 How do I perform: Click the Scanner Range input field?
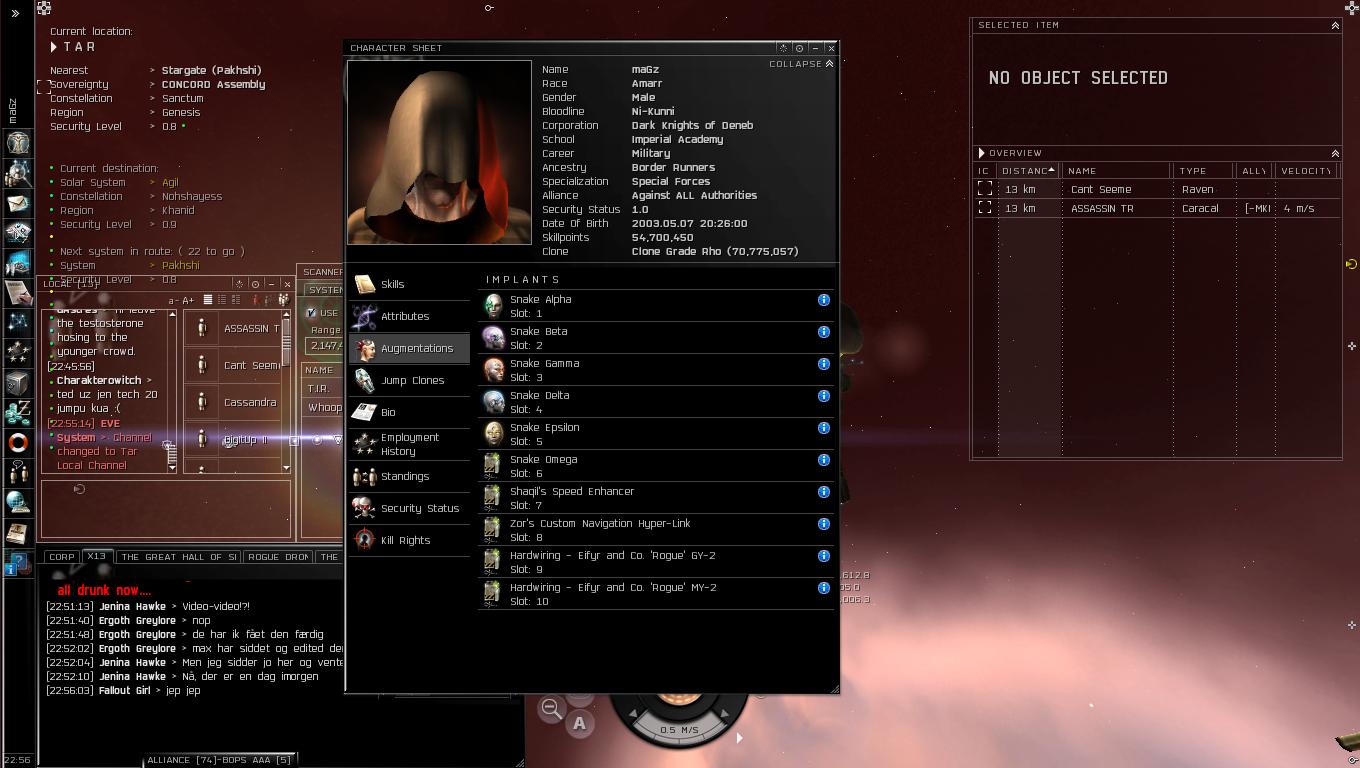[326, 346]
